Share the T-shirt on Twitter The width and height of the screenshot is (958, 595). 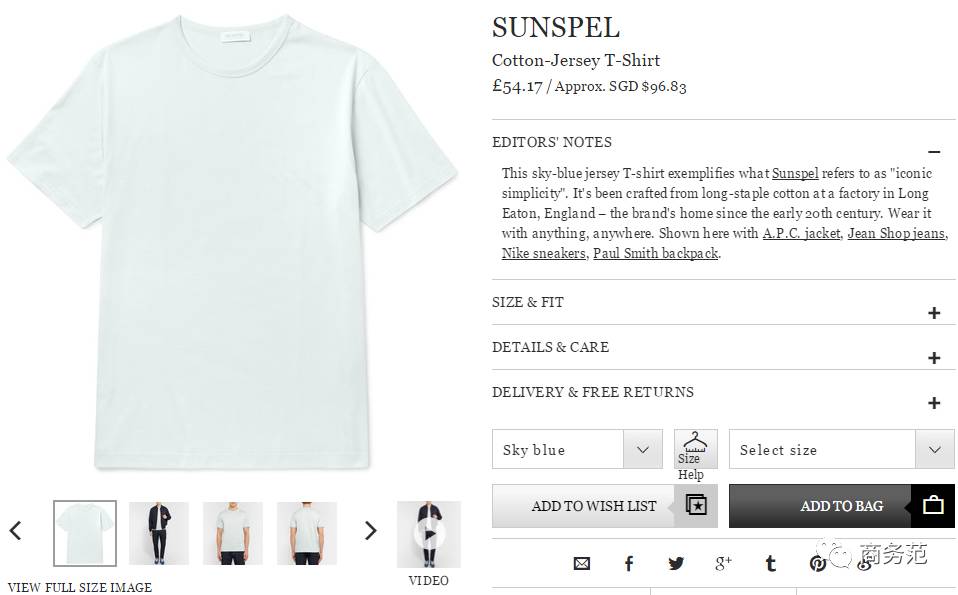click(x=676, y=564)
